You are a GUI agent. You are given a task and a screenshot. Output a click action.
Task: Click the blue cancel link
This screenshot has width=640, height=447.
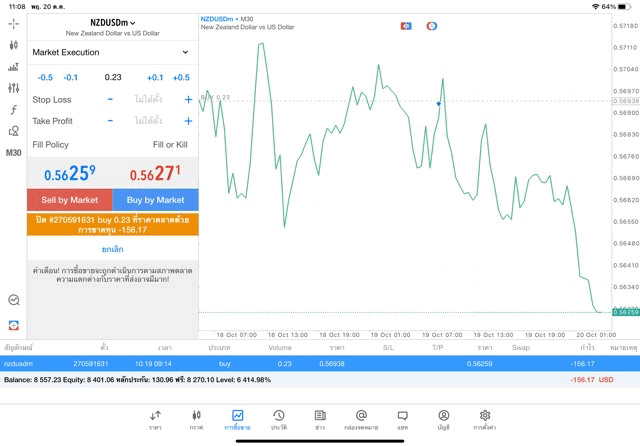coord(113,249)
